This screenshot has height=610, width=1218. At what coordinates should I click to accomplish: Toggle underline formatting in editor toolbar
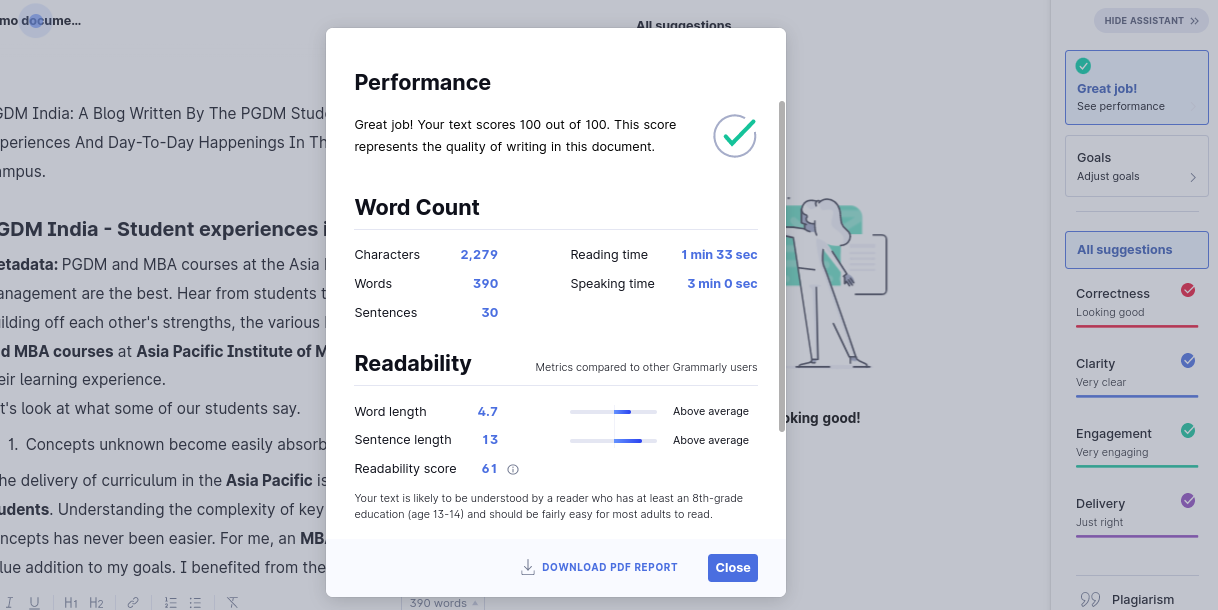pyautogui.click(x=34, y=603)
